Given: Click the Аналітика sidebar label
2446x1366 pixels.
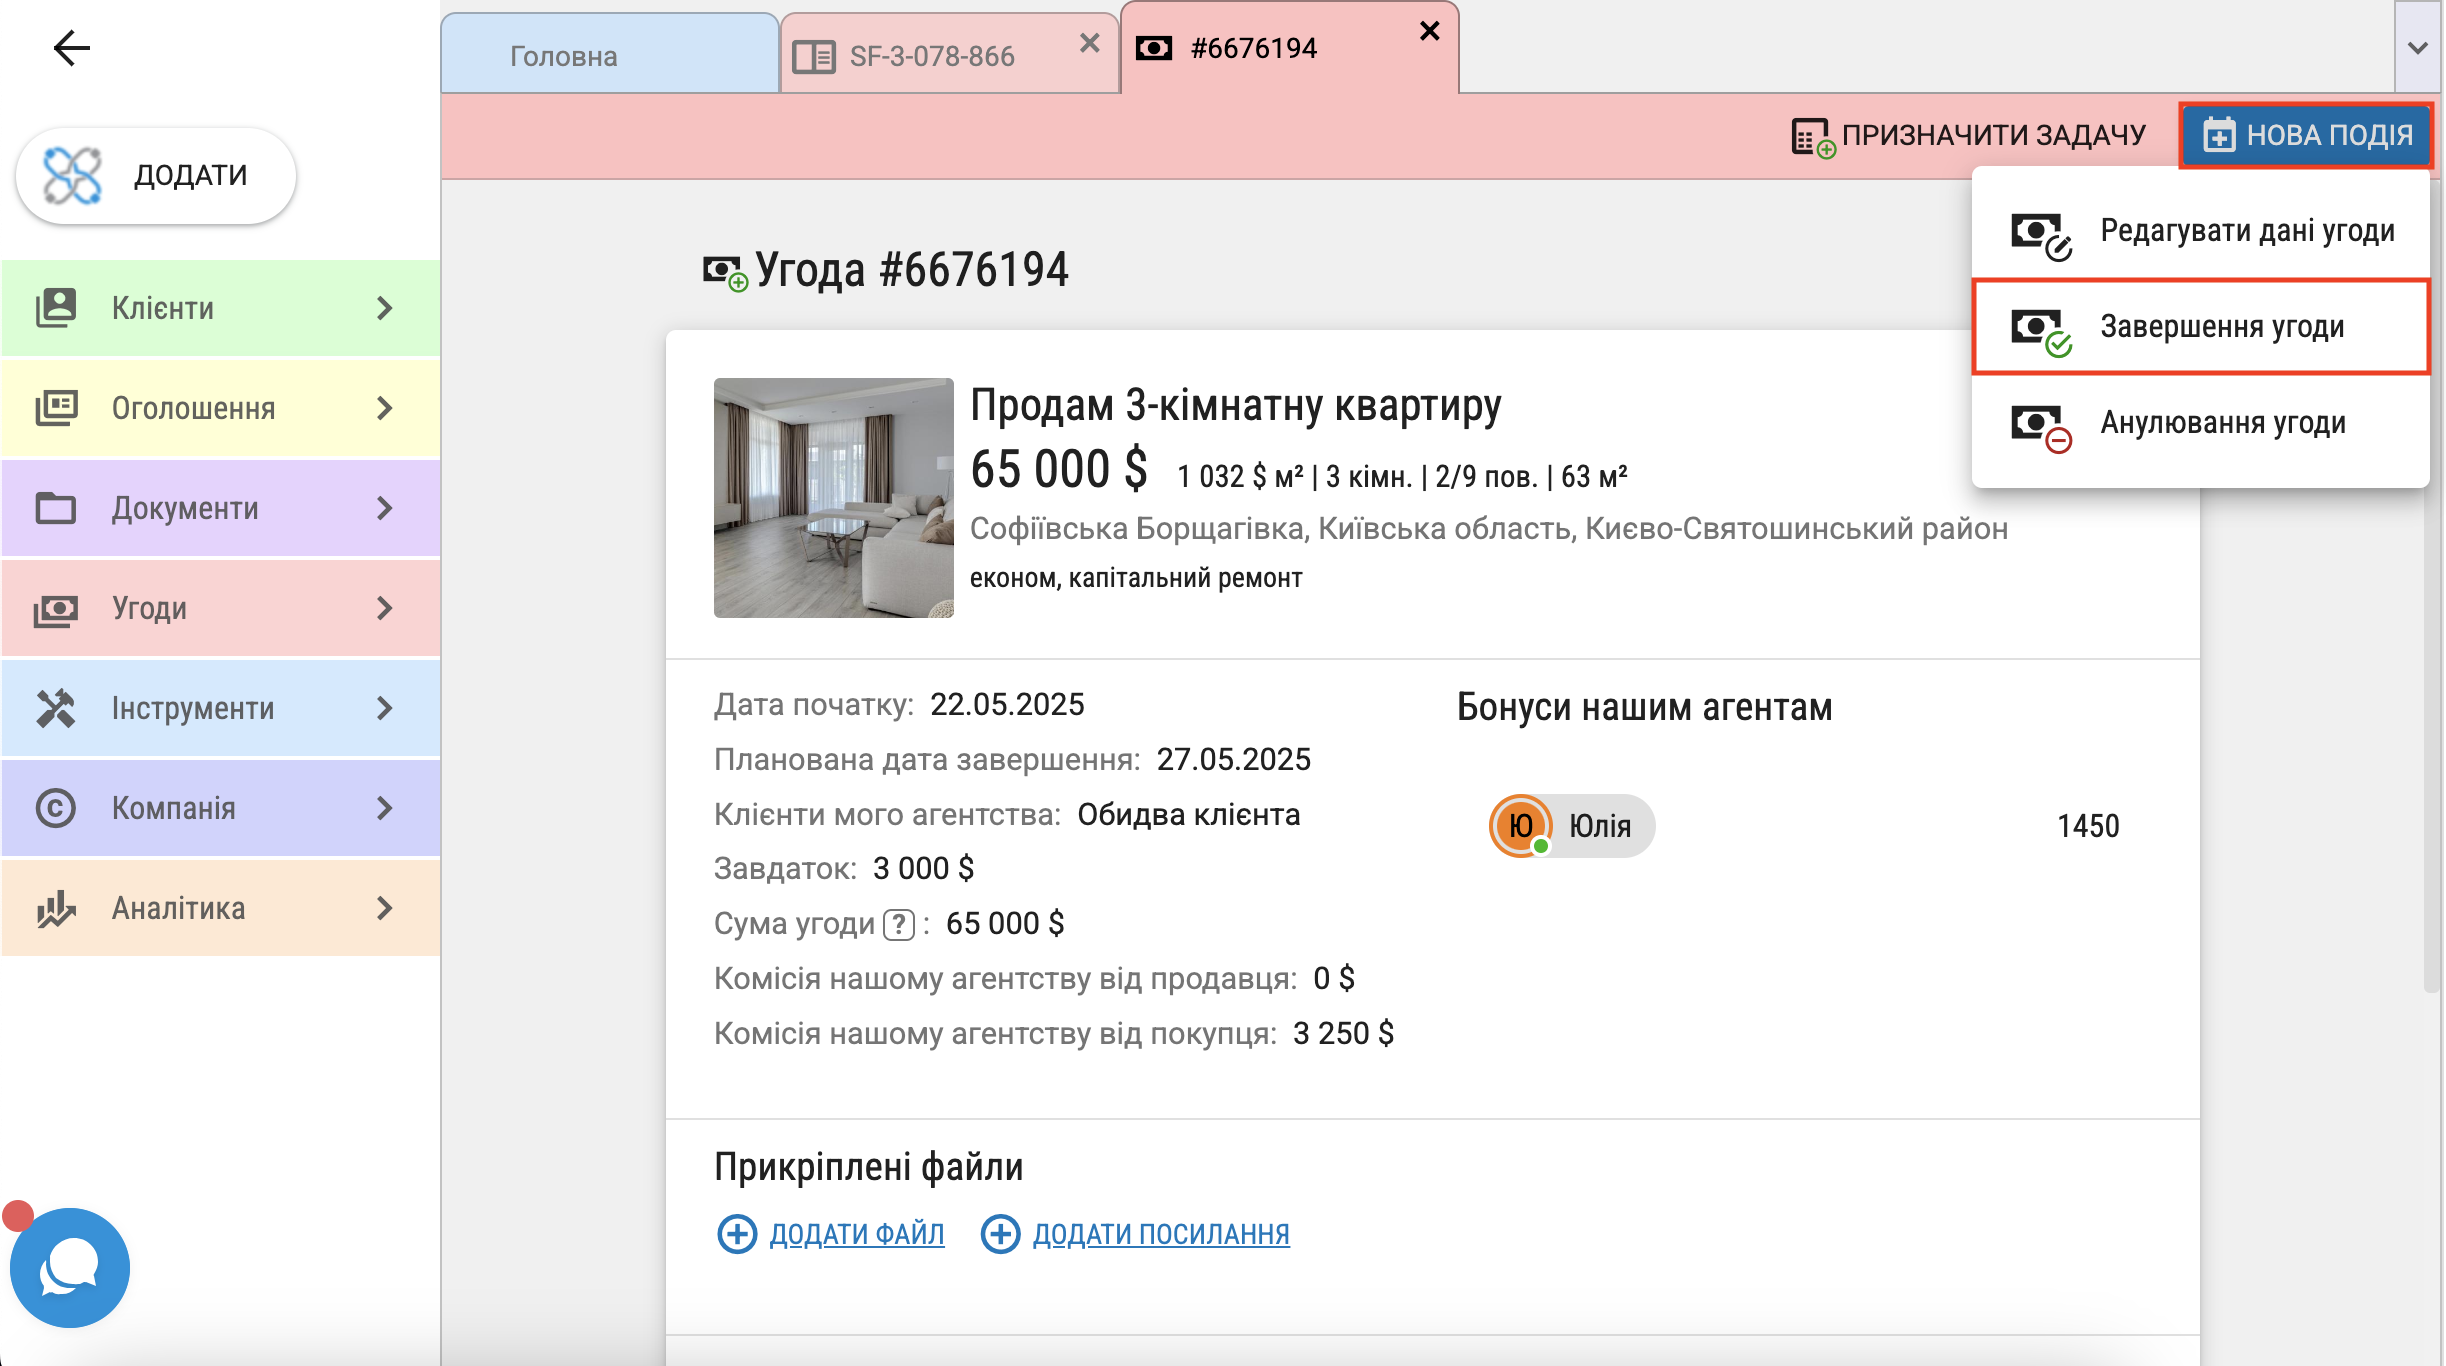Looking at the screenshot, I should pos(178,908).
